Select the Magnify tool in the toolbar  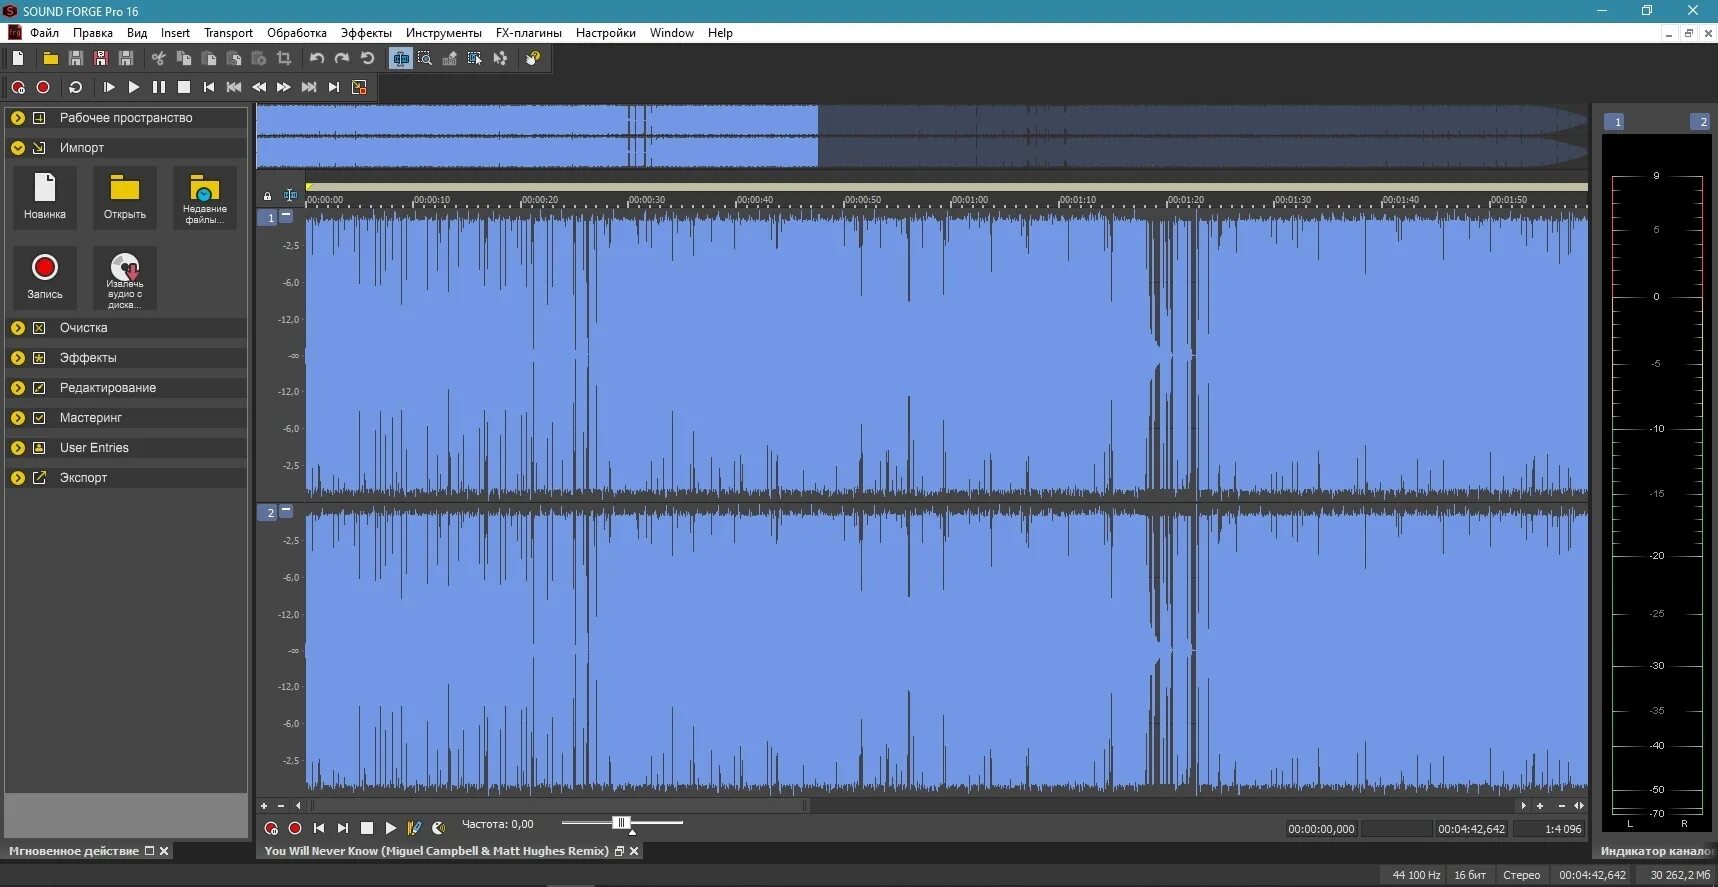425,58
